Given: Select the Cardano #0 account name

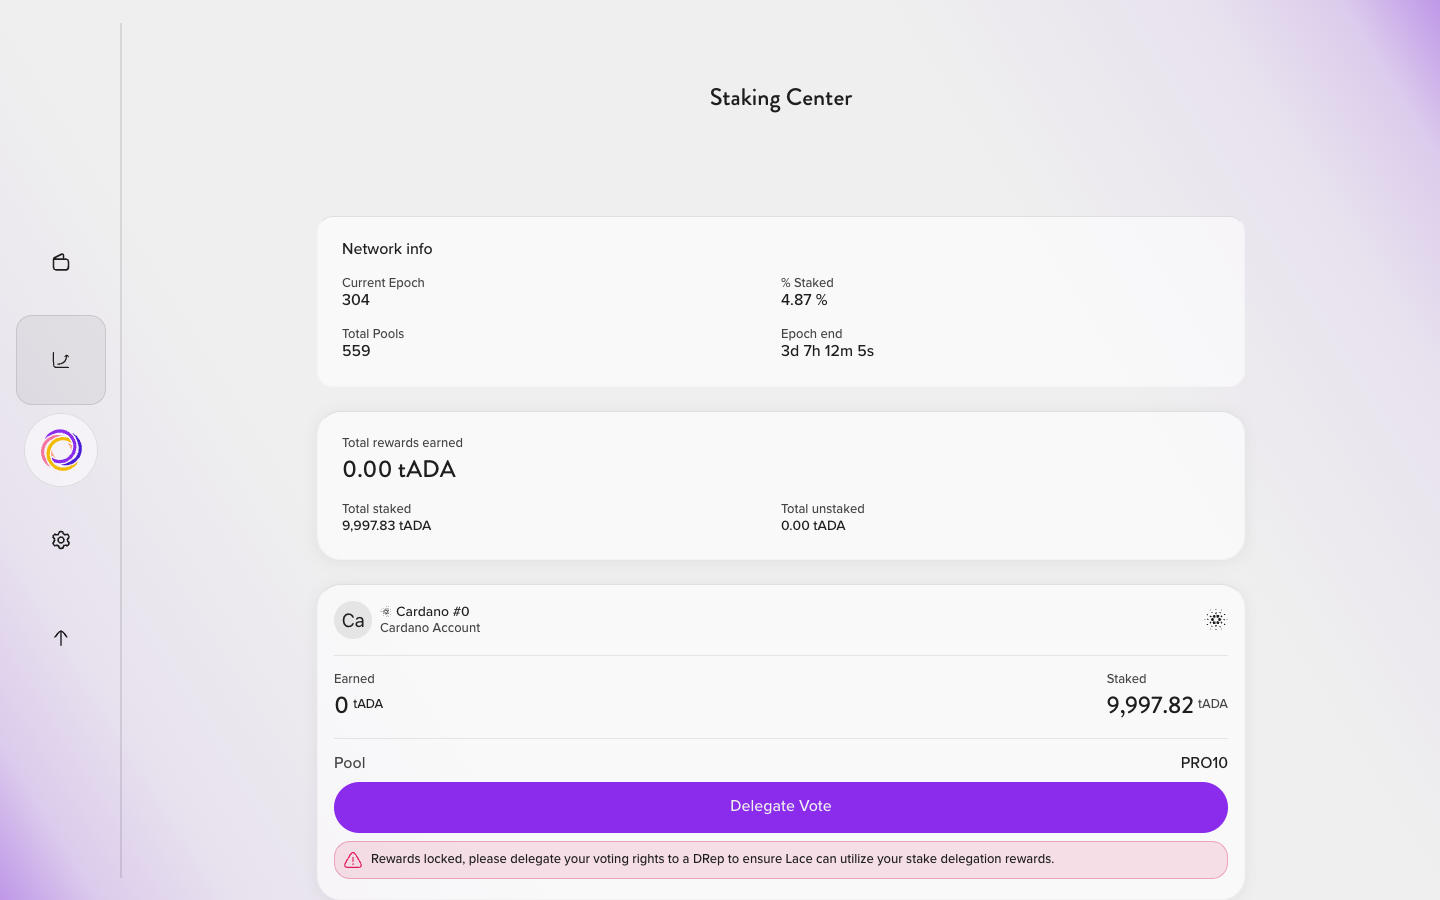Looking at the screenshot, I should pos(433,611).
